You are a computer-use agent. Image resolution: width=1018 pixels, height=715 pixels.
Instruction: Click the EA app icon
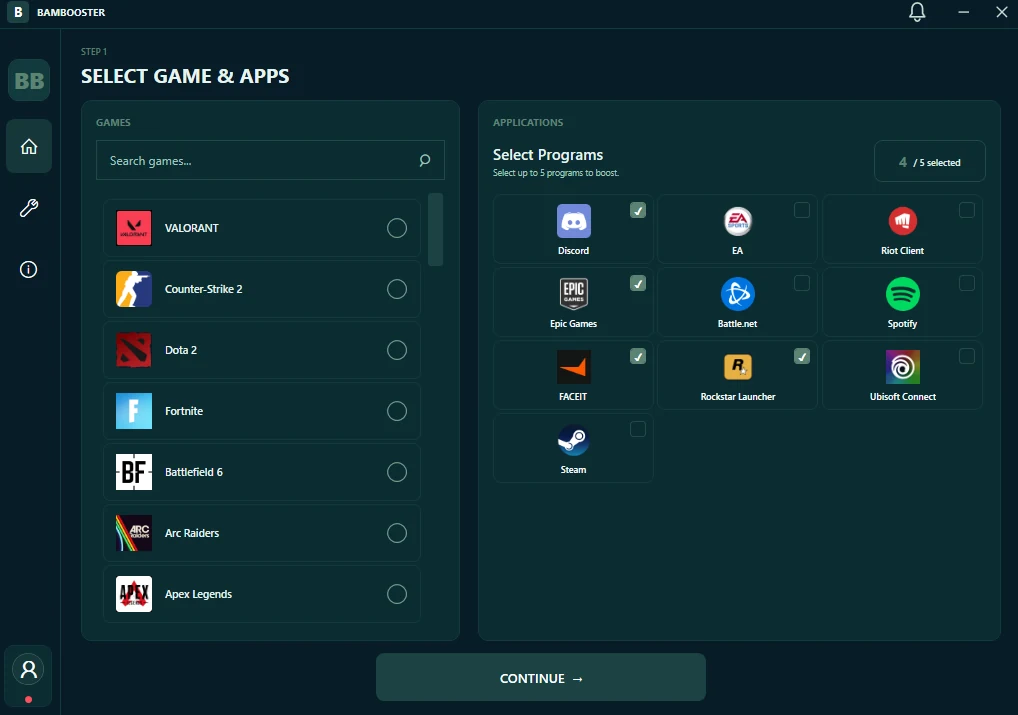[x=738, y=221]
